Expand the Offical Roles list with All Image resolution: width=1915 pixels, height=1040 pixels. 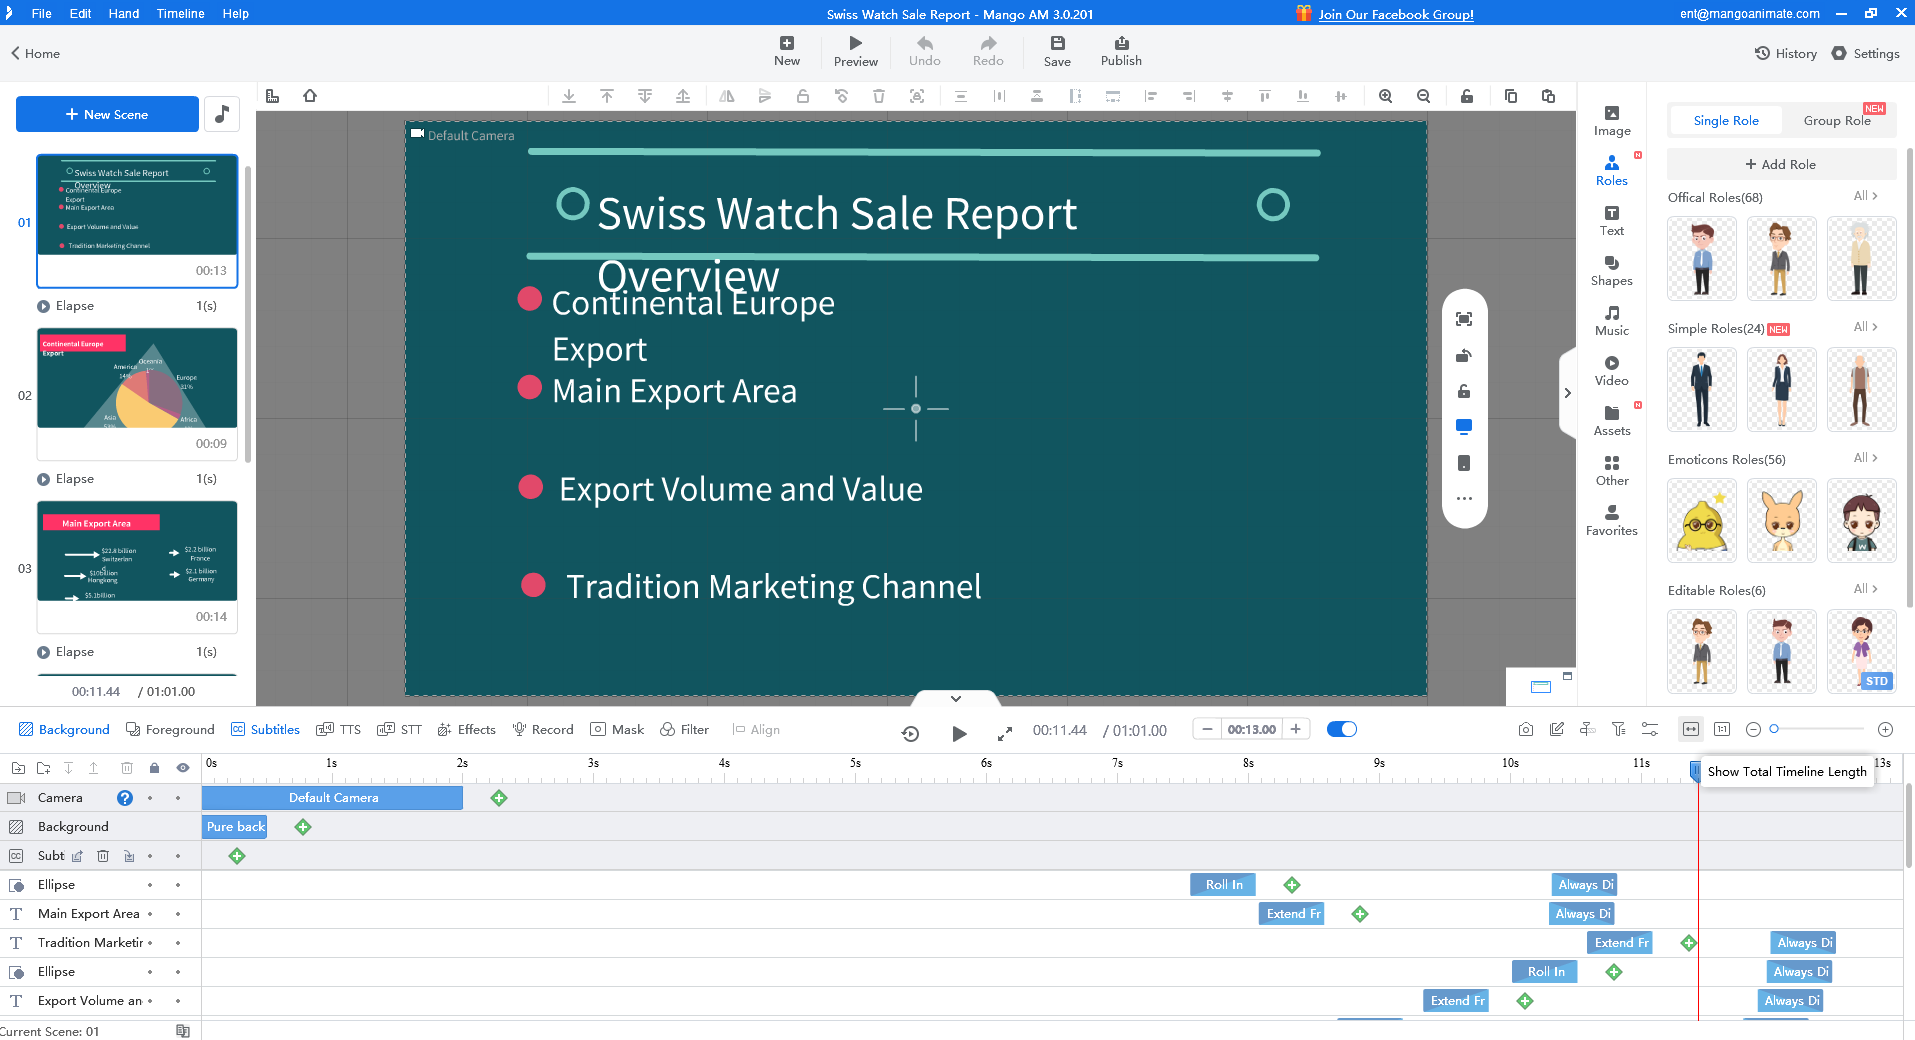pos(1866,196)
